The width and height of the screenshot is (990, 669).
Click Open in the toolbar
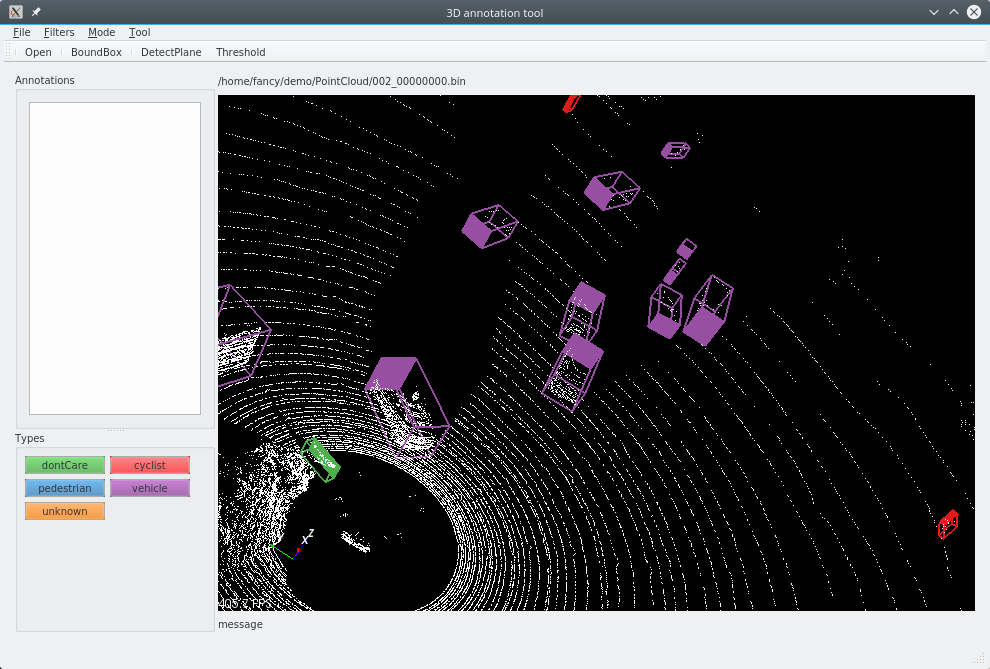38,52
